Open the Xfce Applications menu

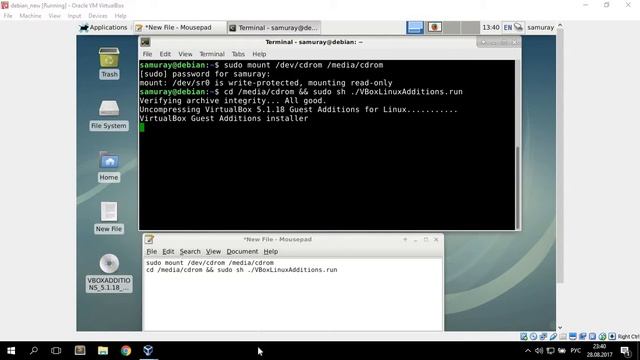click(104, 27)
